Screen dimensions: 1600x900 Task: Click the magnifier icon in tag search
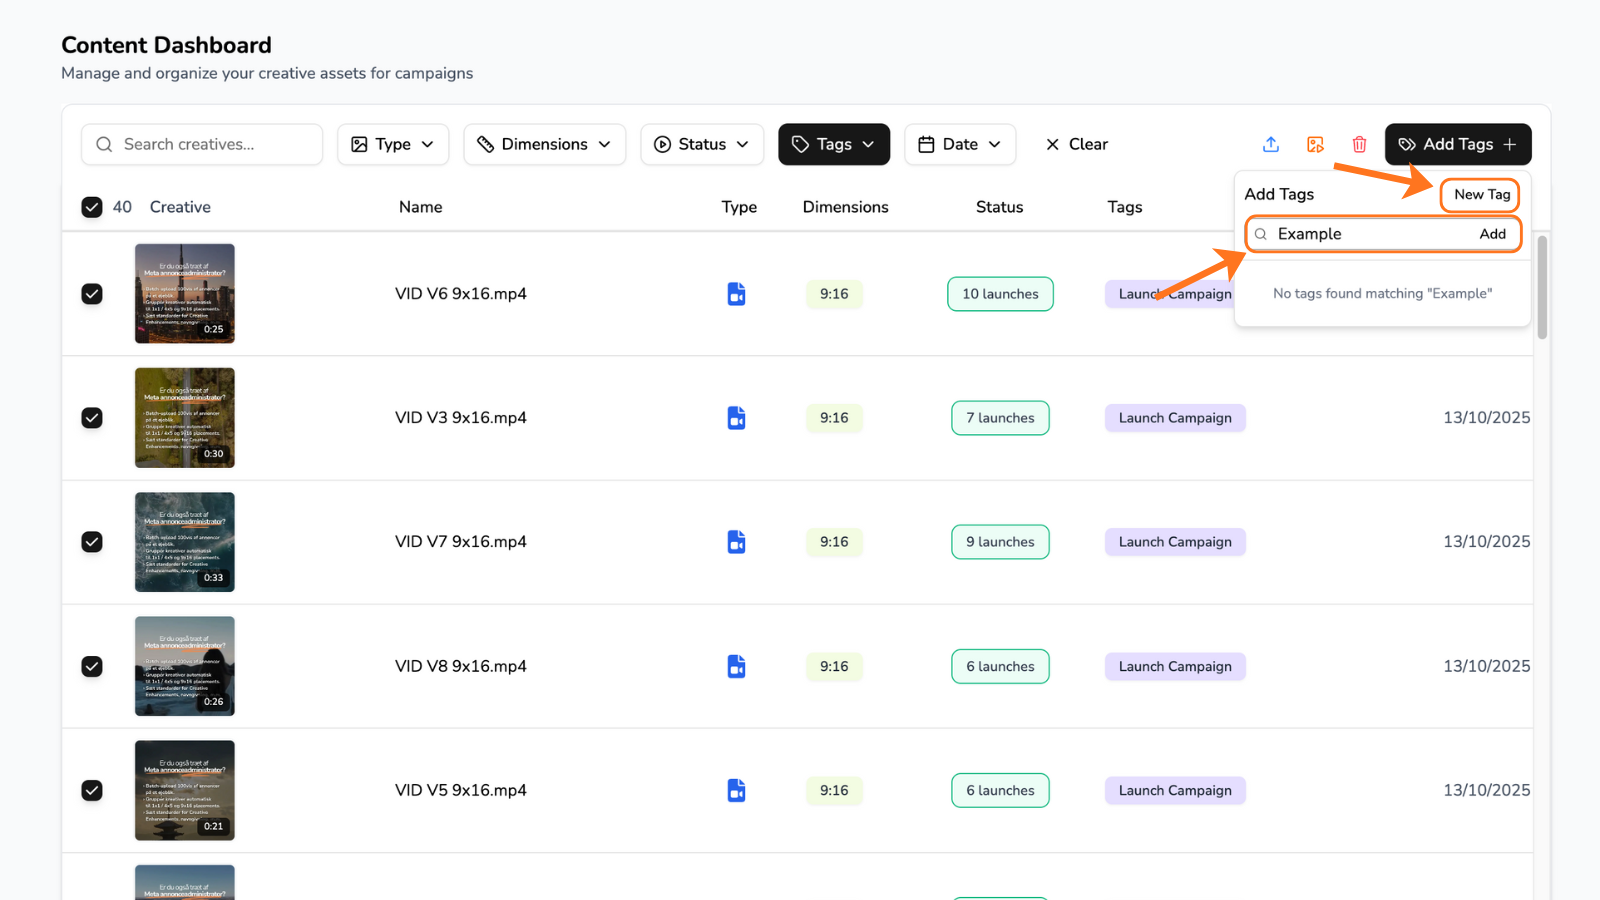click(x=1261, y=234)
